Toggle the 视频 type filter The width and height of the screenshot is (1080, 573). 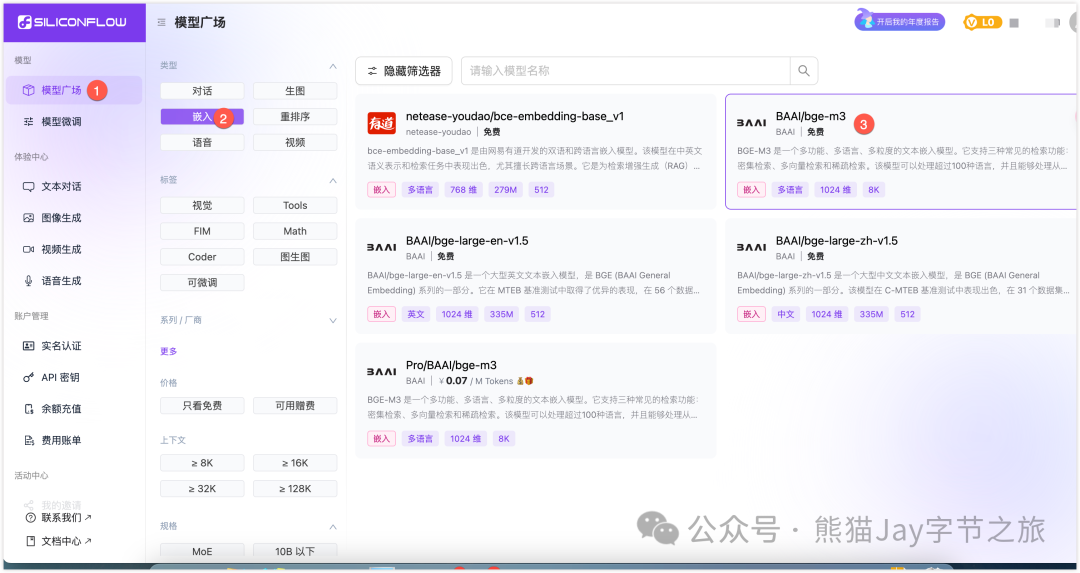295,143
